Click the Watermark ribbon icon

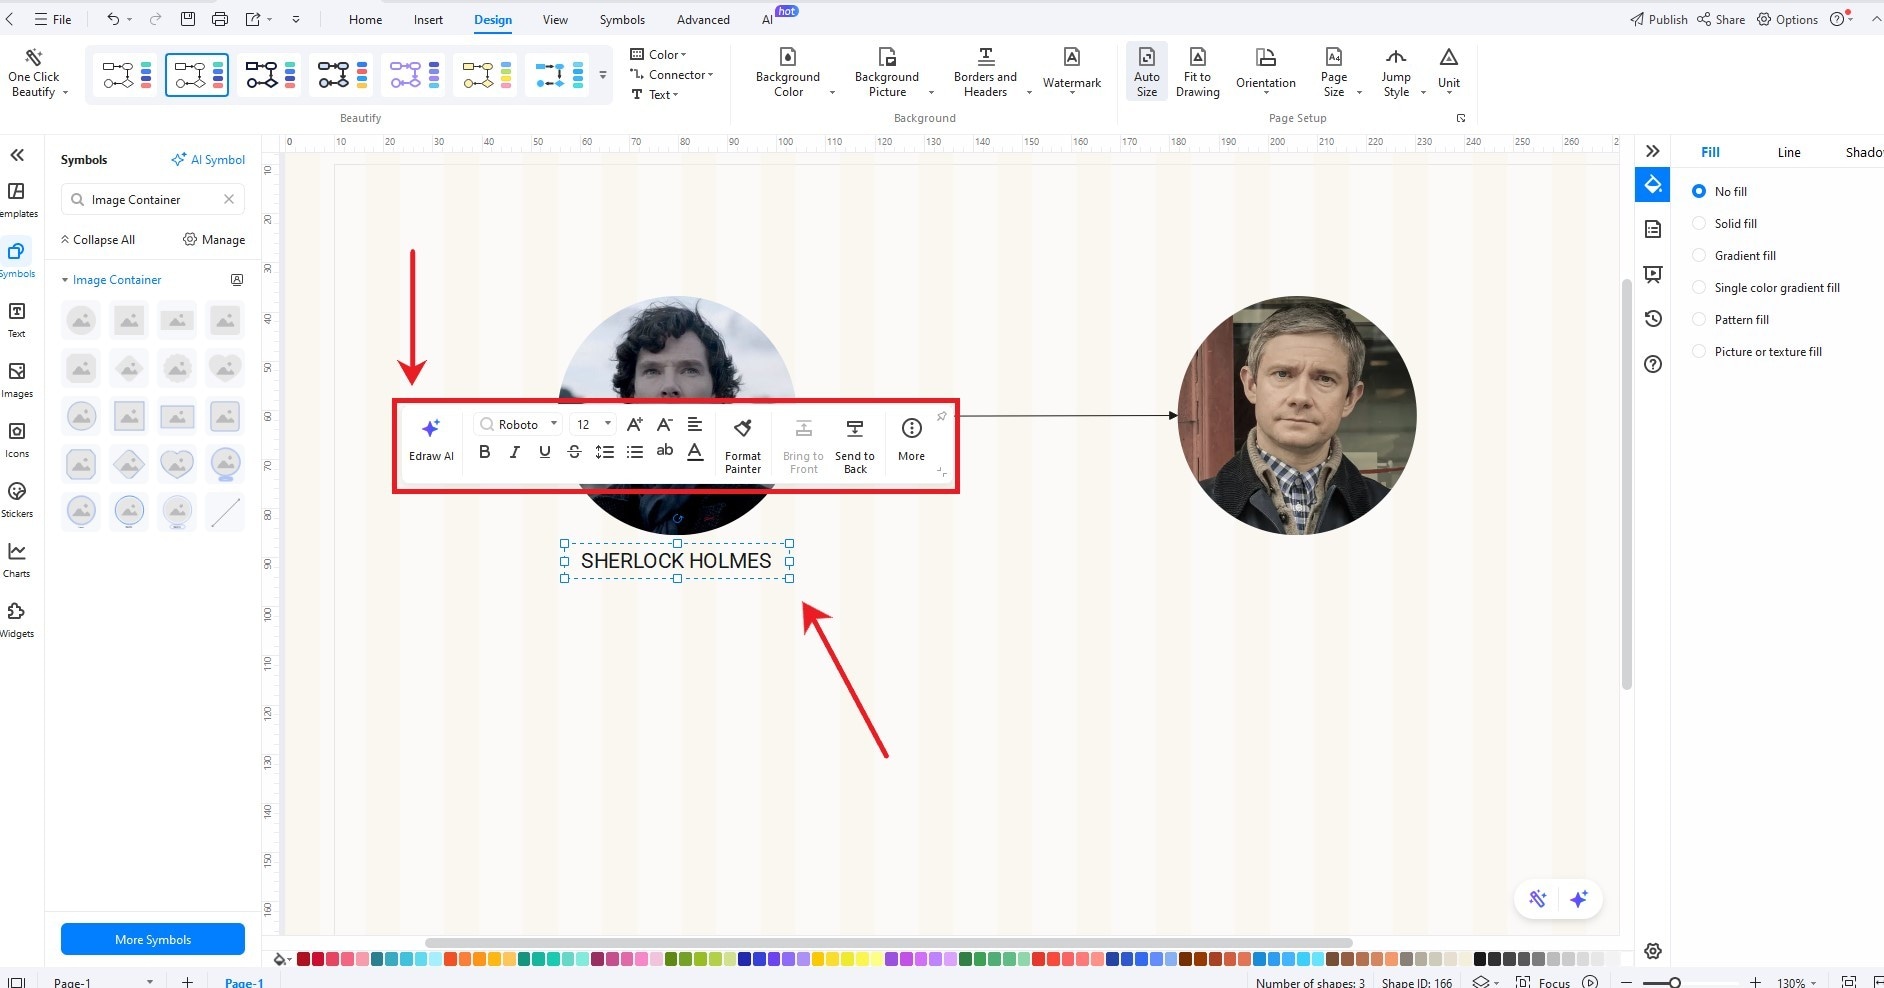tap(1072, 70)
